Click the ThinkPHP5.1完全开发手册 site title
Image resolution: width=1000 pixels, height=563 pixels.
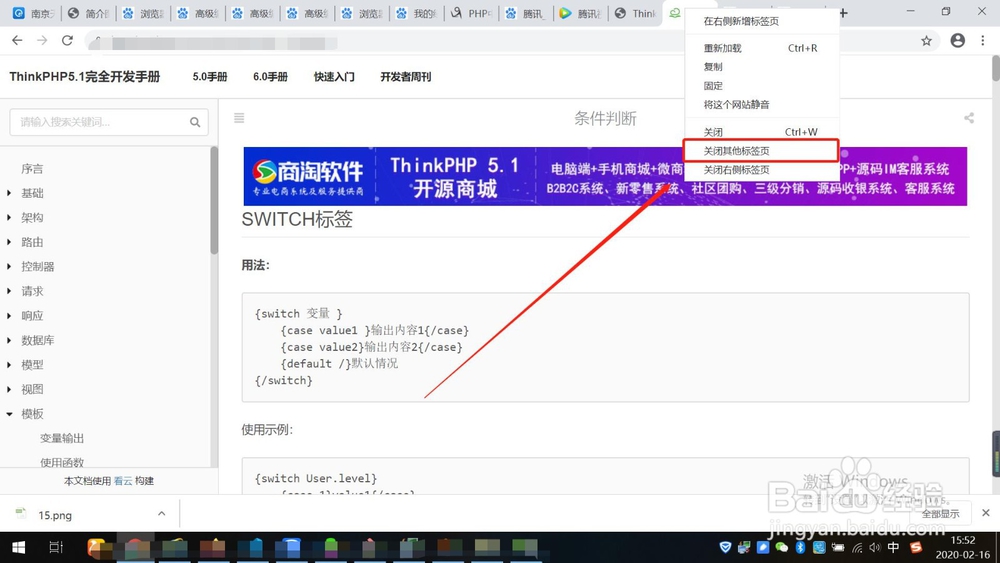point(85,77)
